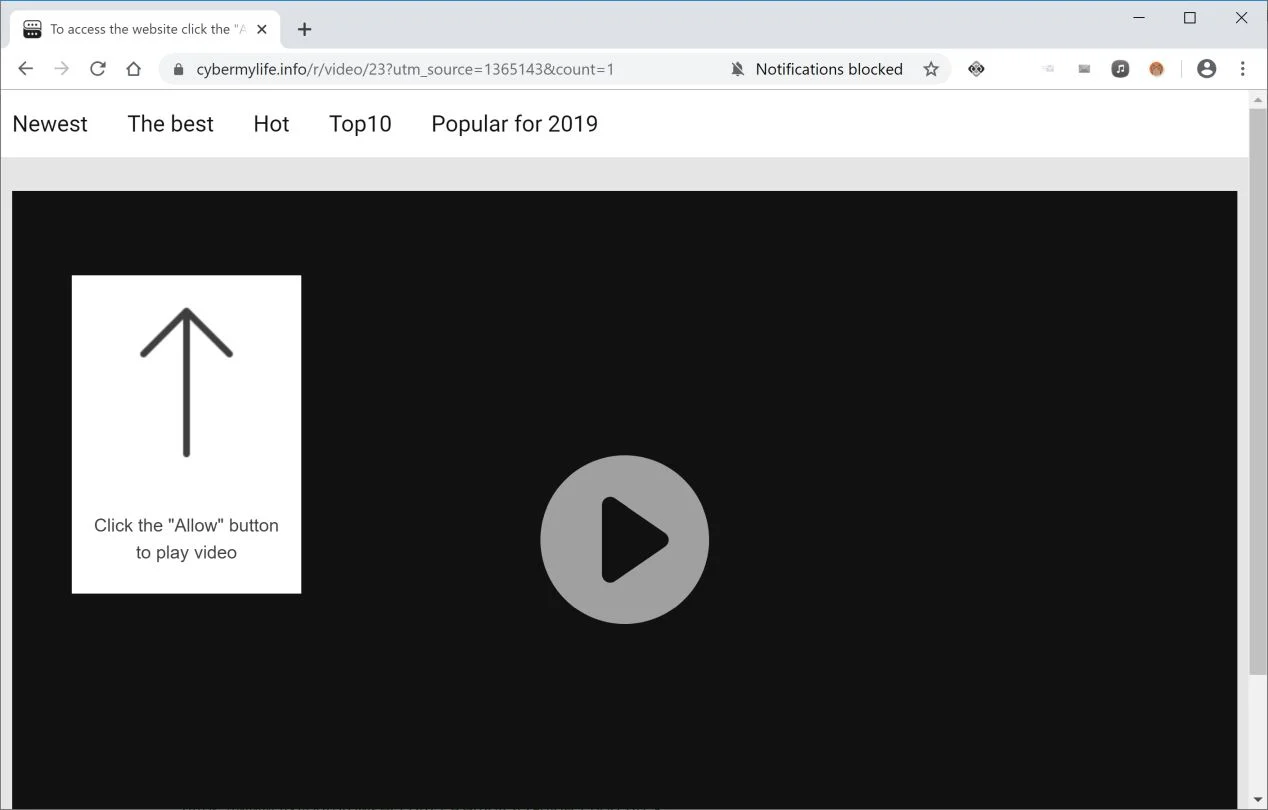Open the Top10 section
The width and height of the screenshot is (1268, 810).
point(360,124)
